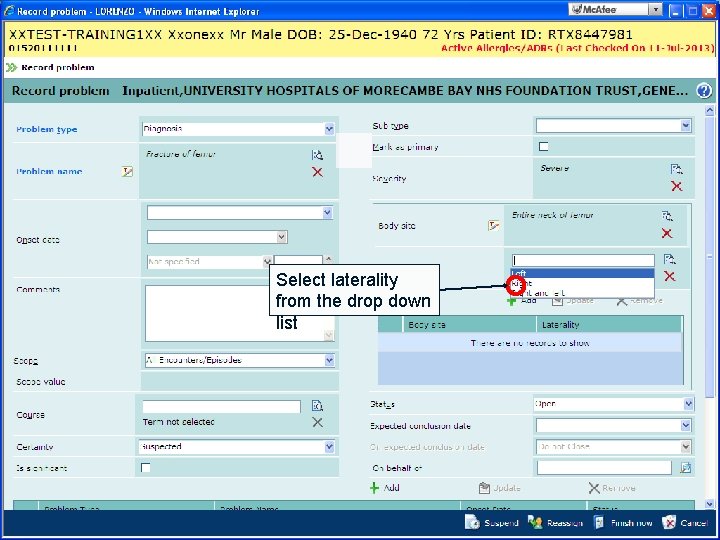This screenshot has height=540, width=720.
Task: Click the Problem name field label
Action: (x=49, y=171)
